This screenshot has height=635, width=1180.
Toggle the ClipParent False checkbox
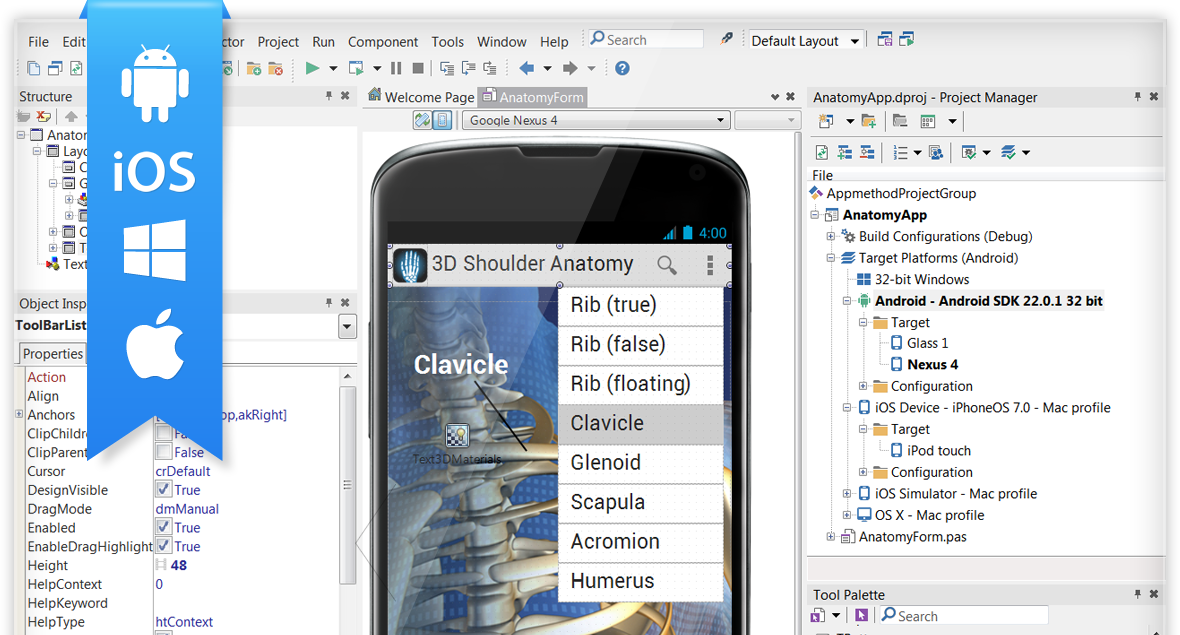[163, 451]
